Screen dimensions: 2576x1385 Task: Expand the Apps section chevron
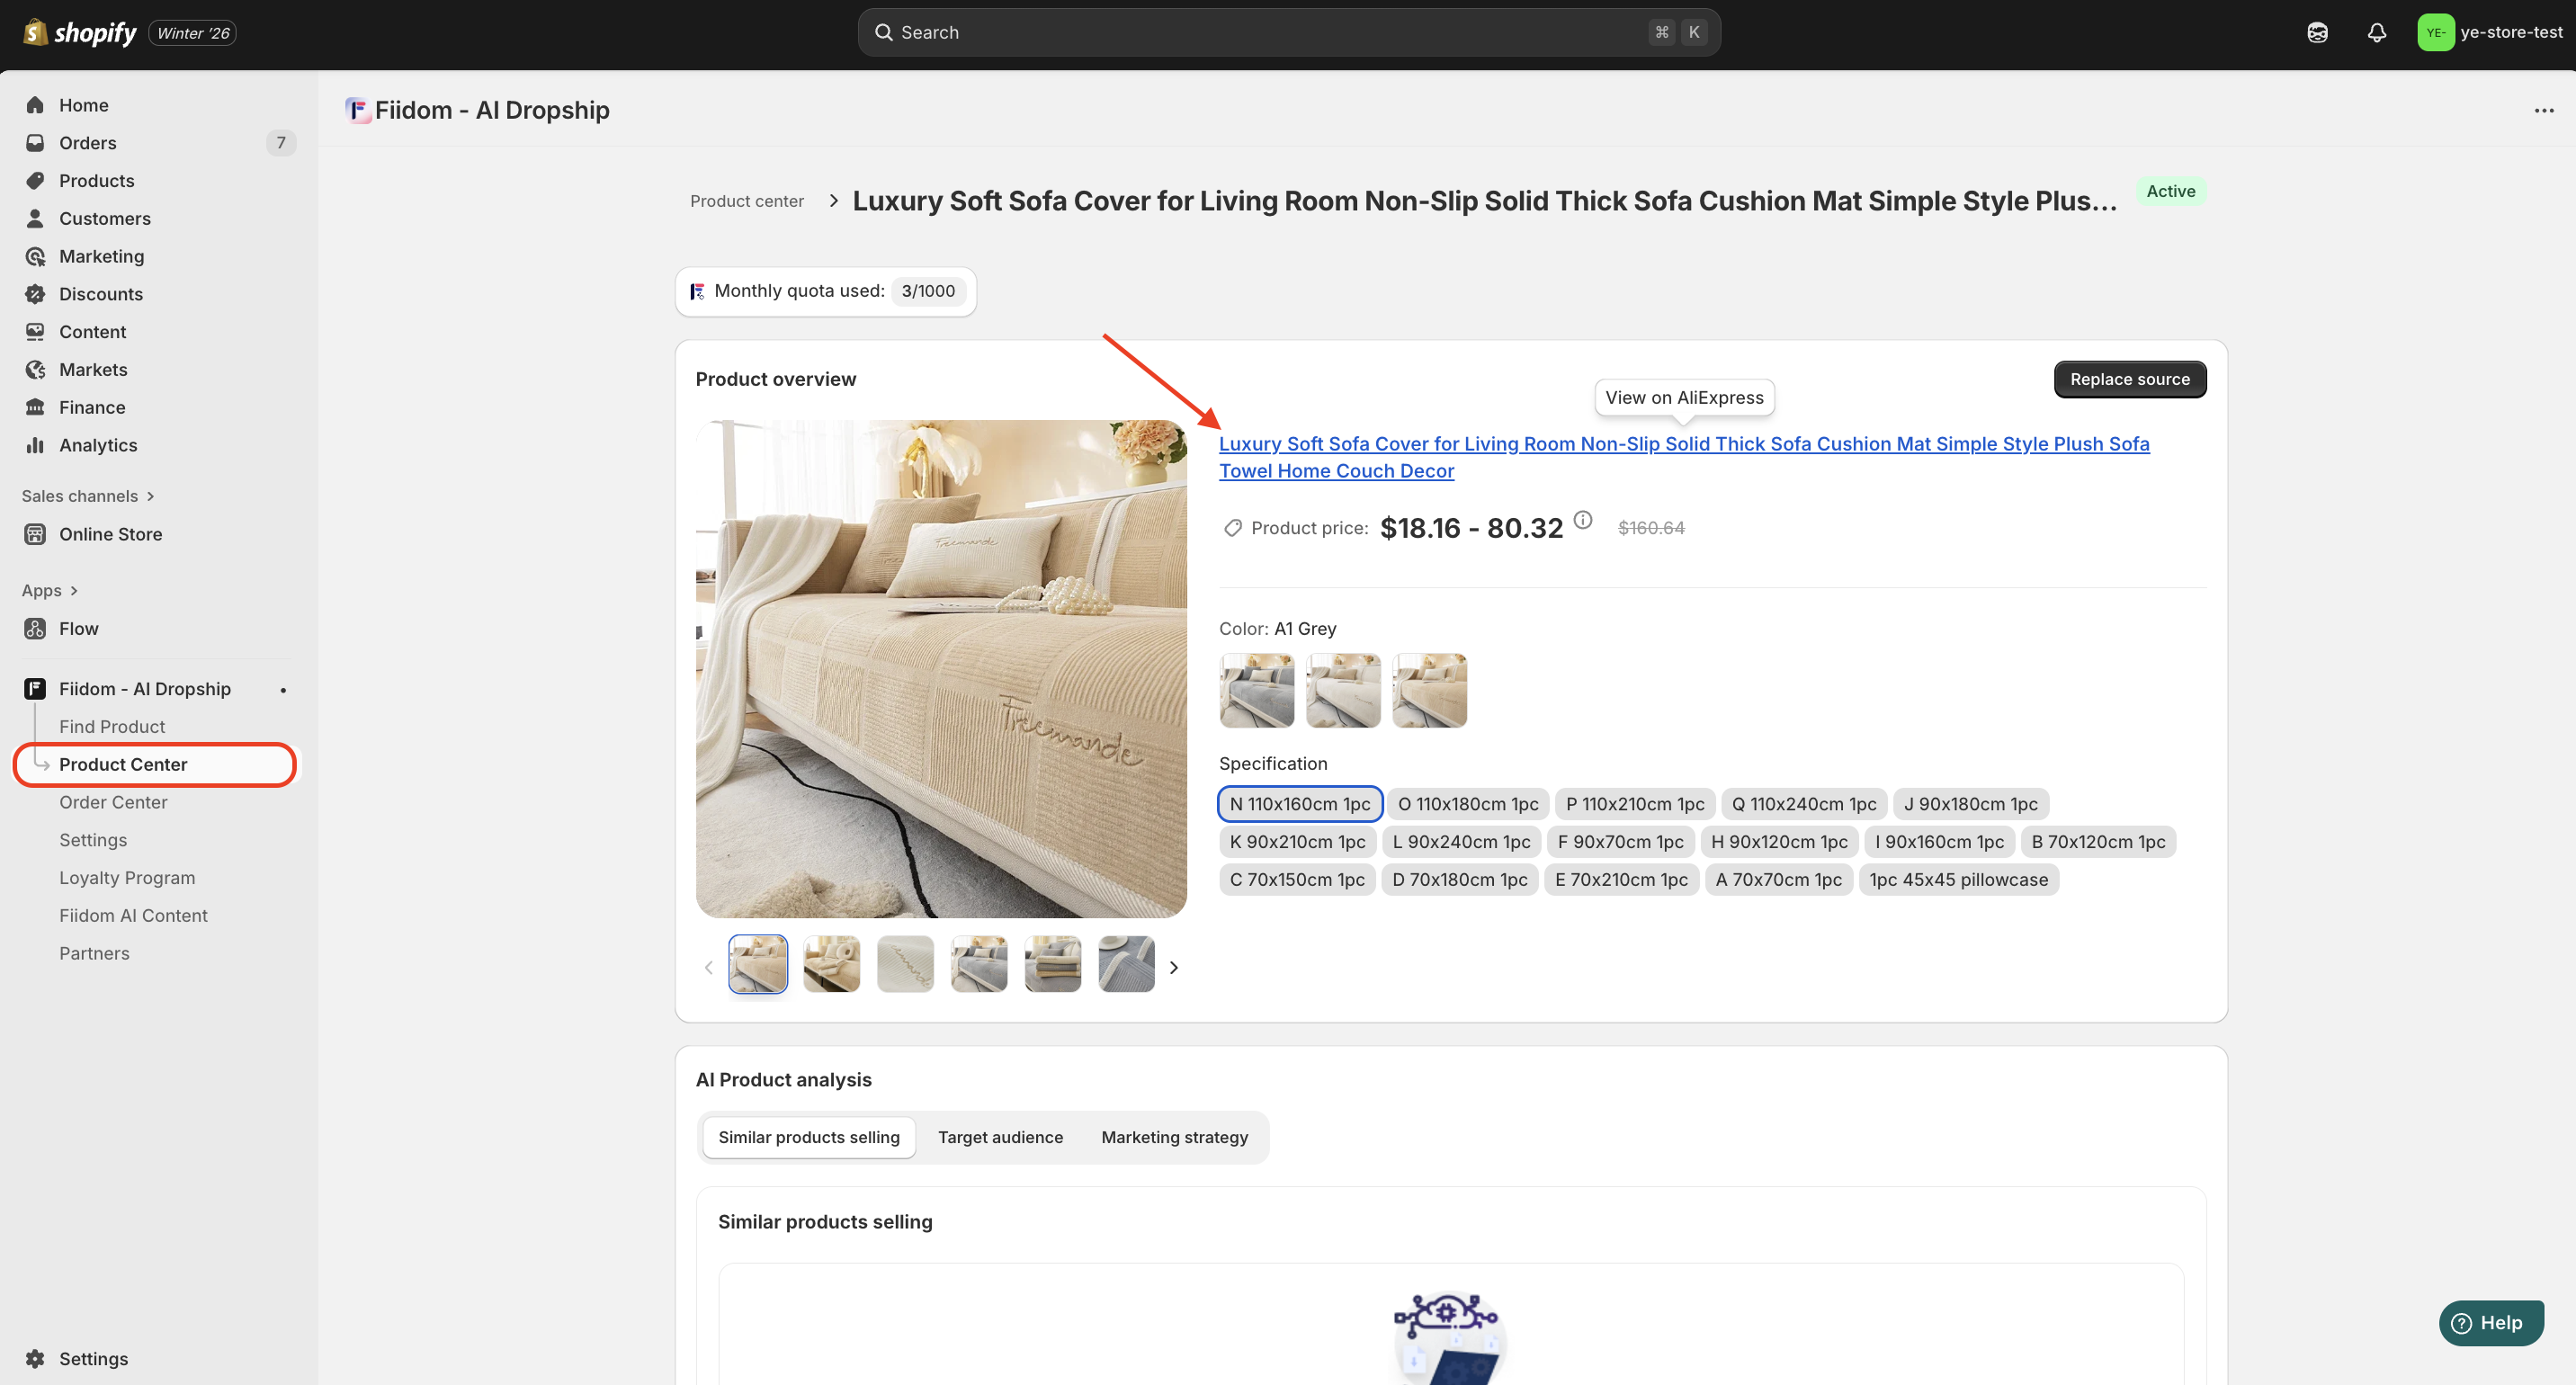(x=73, y=591)
